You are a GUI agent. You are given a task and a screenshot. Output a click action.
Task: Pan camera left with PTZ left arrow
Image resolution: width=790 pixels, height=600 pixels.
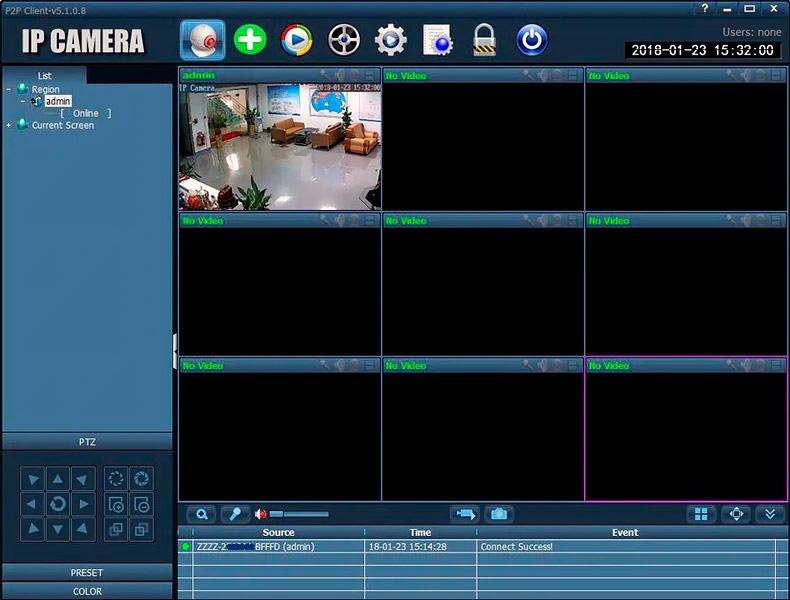click(x=32, y=504)
